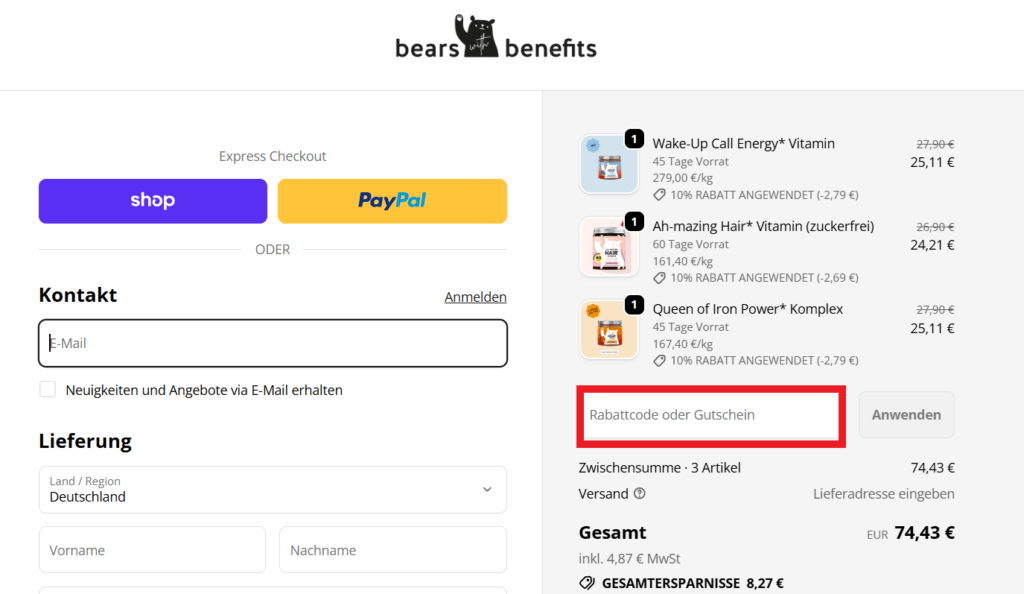Click the chevron on the Deutschland dropdown
The height and width of the screenshot is (594, 1024).
[487, 490]
